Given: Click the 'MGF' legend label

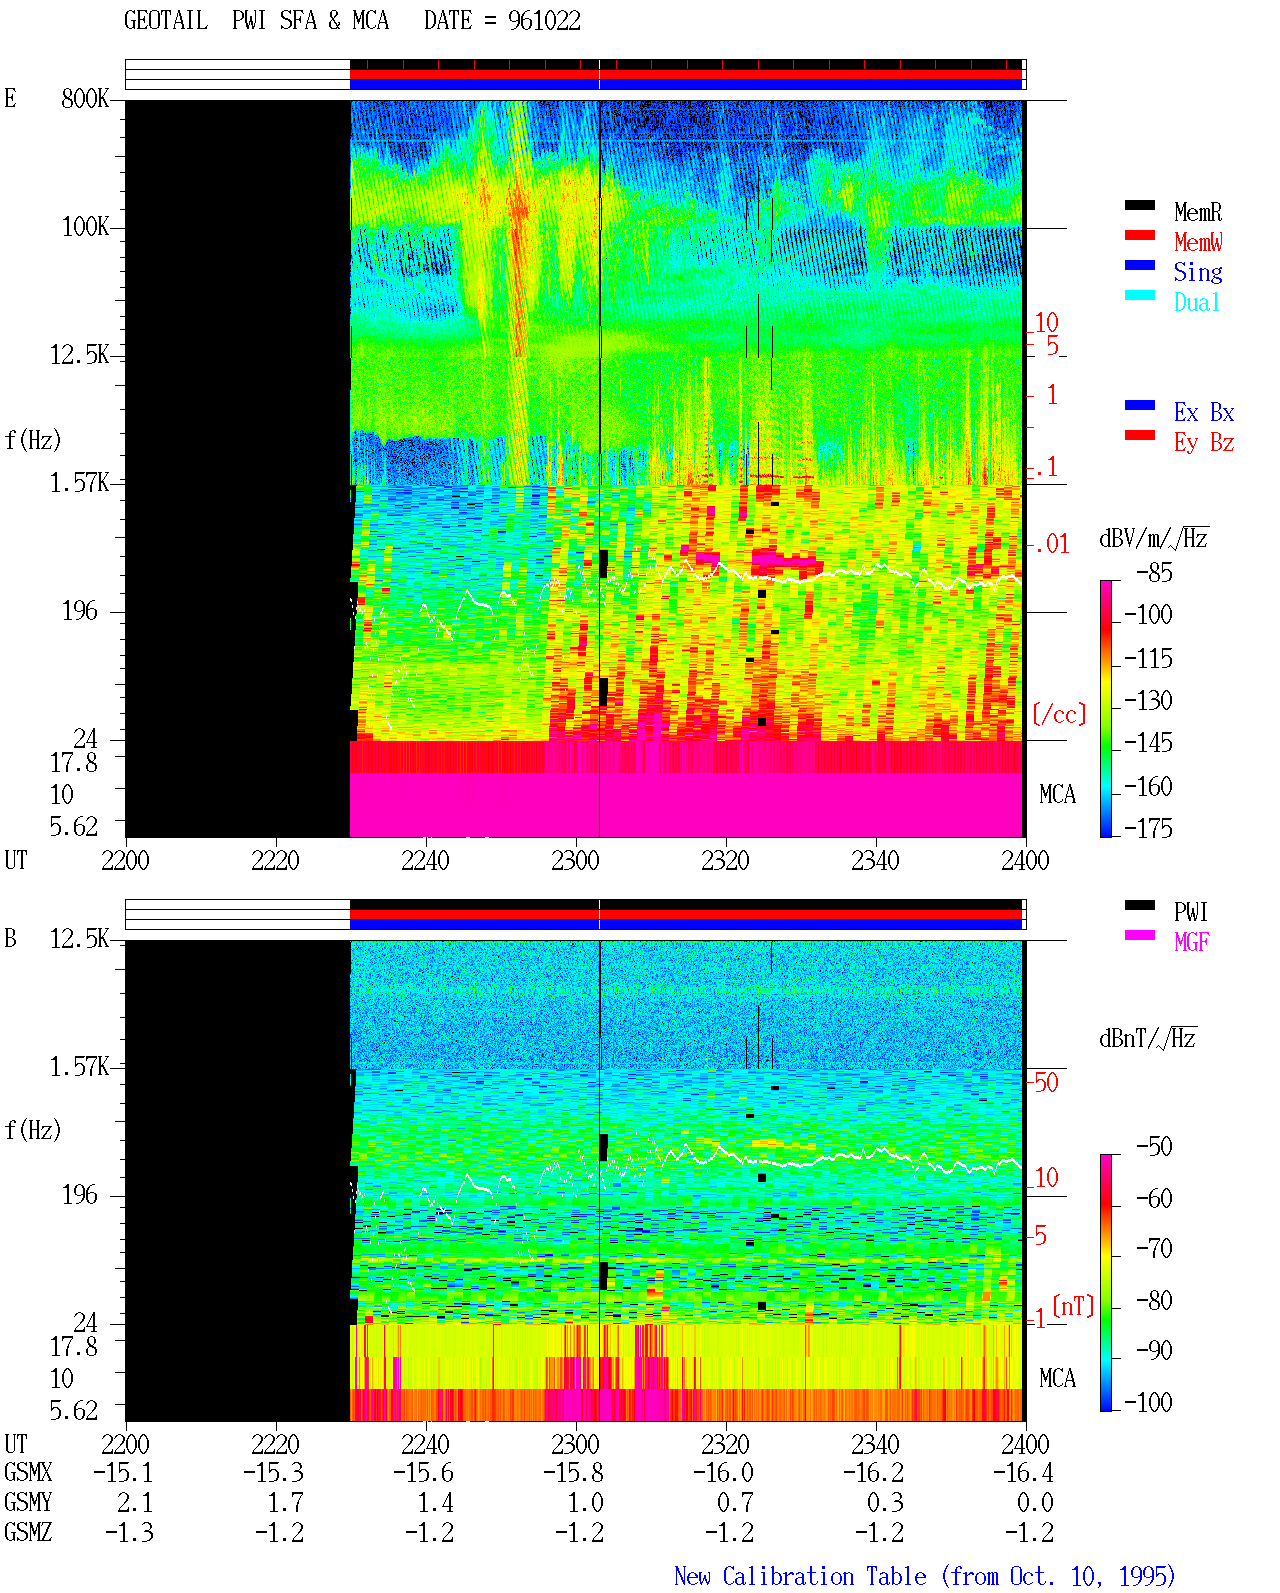Looking at the screenshot, I should pos(1192,942).
